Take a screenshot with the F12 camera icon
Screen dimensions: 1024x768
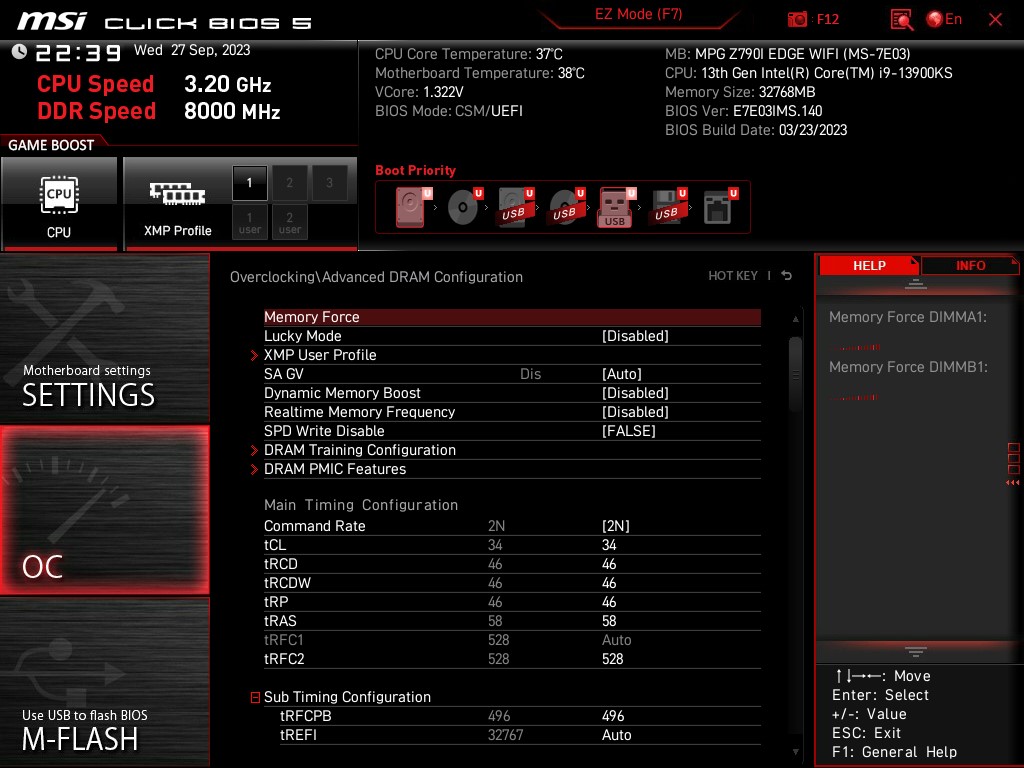click(x=797, y=20)
